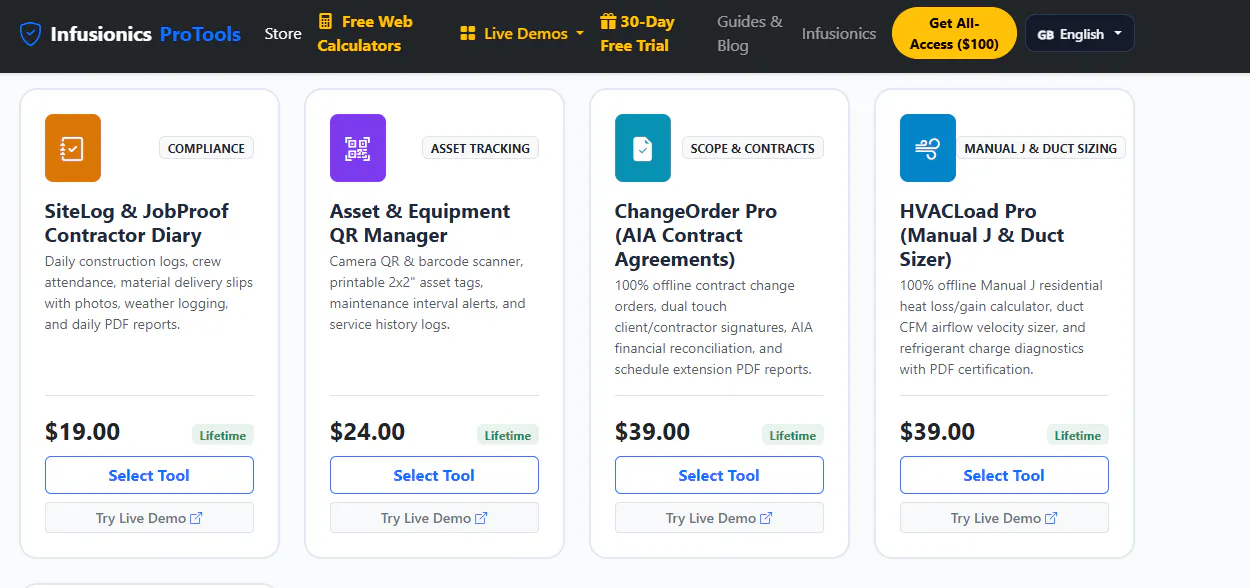Click the offline Manual J heat loss description
Image resolution: width=1250 pixels, height=588 pixels.
pos(1001,327)
